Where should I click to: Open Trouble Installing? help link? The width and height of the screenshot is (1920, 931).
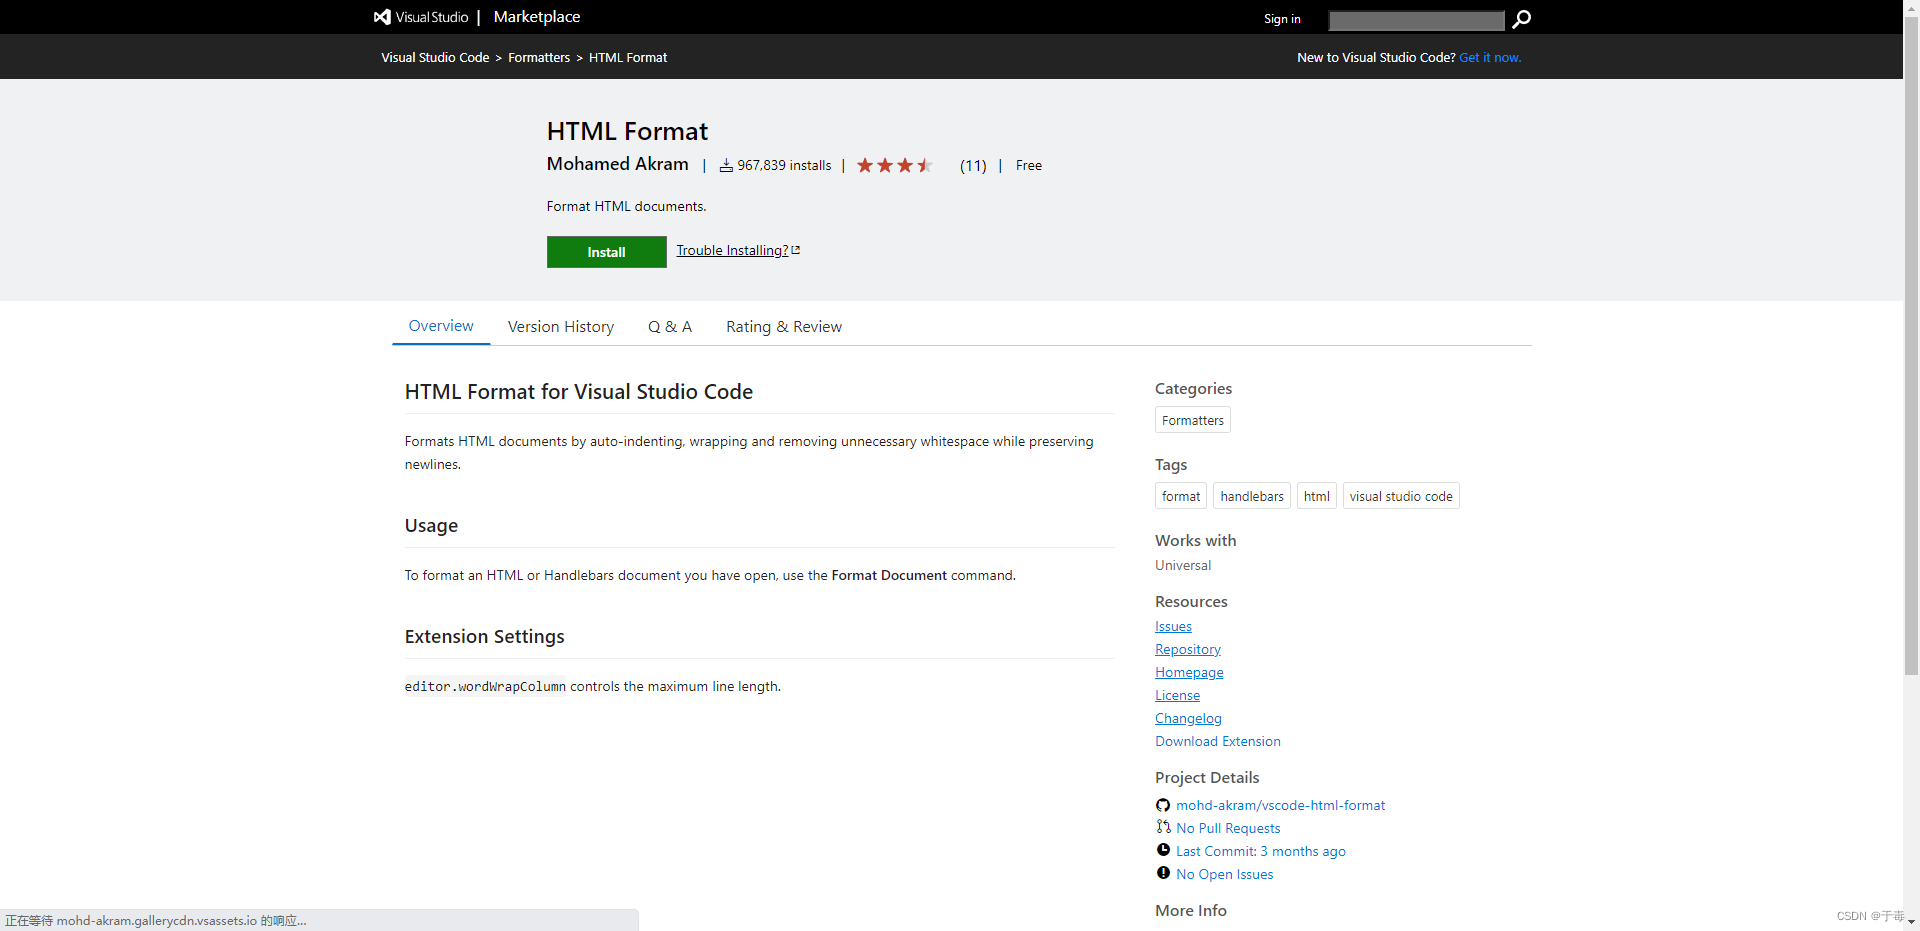click(x=732, y=250)
